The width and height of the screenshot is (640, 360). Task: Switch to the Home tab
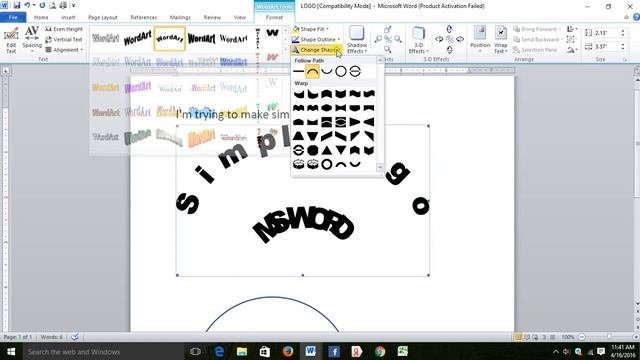click(x=41, y=18)
